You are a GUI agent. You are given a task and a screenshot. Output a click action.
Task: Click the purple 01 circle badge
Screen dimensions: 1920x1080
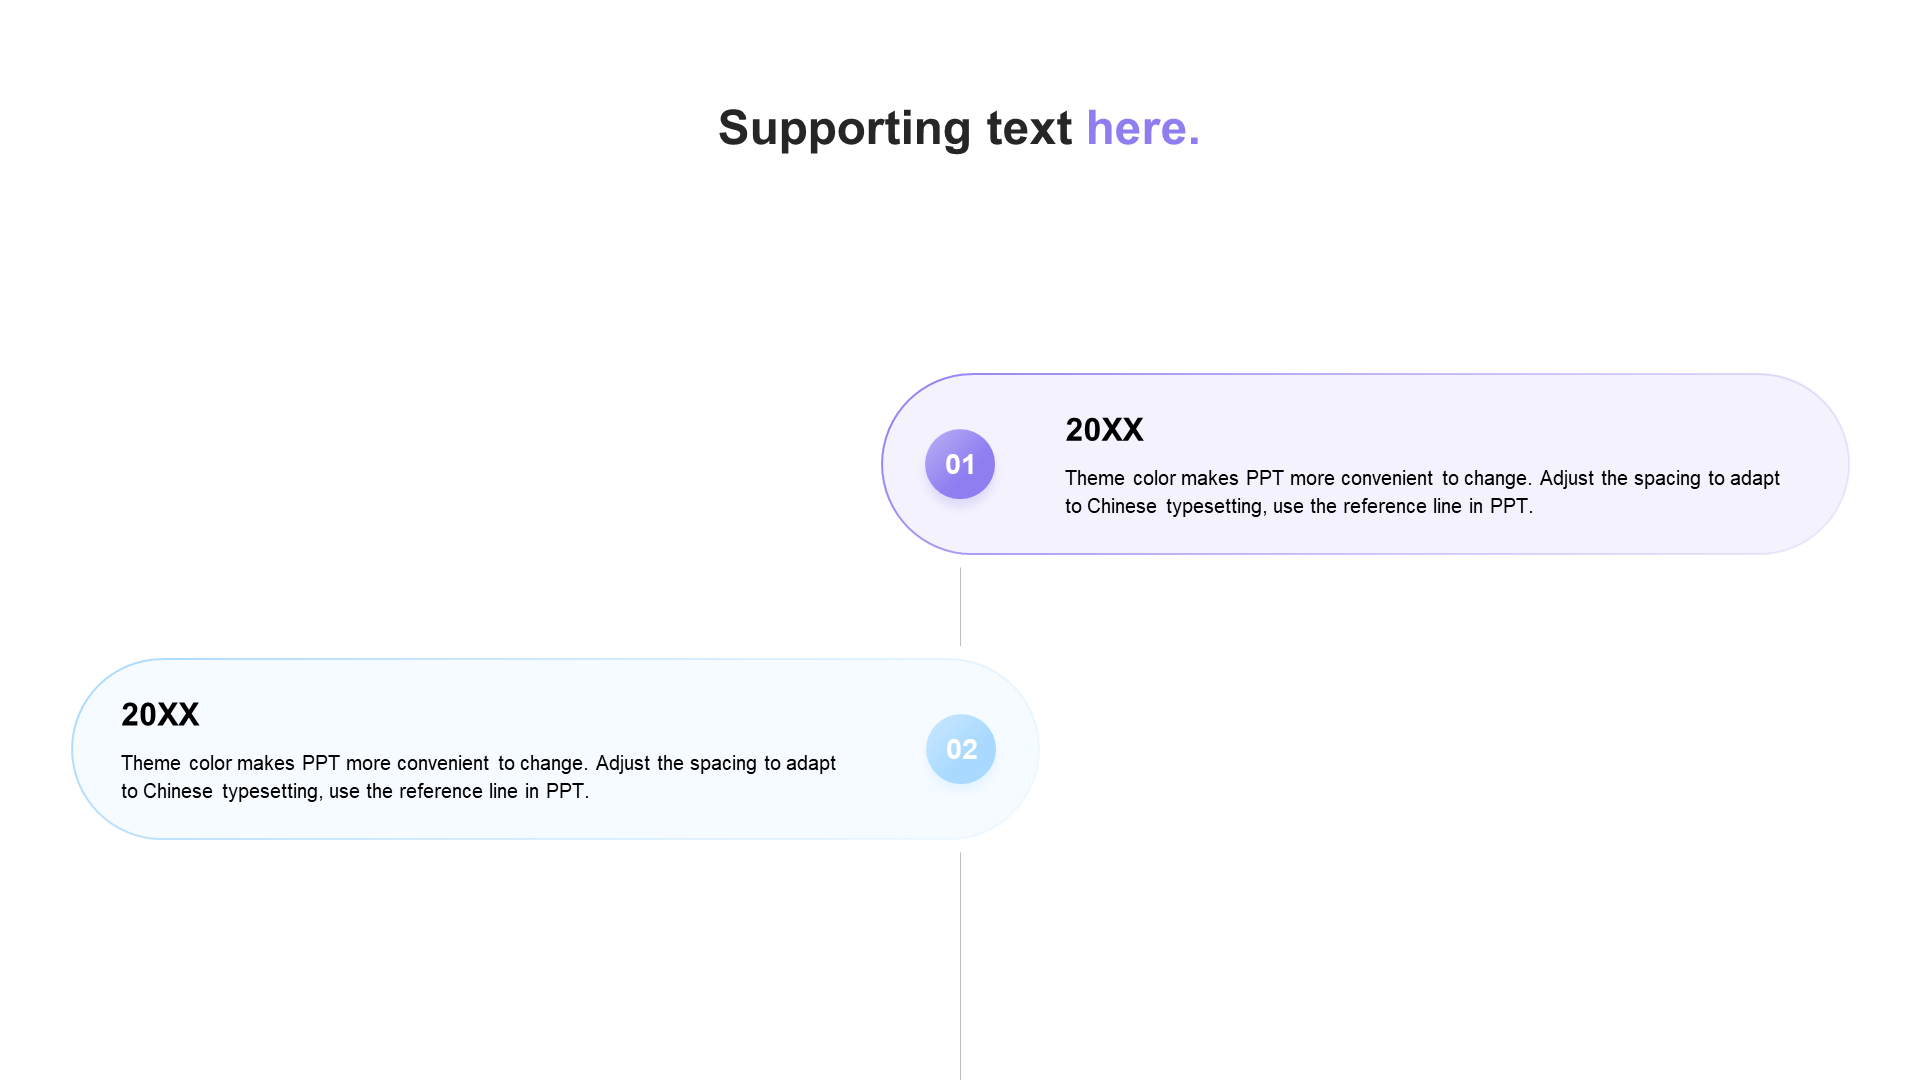pos(960,464)
